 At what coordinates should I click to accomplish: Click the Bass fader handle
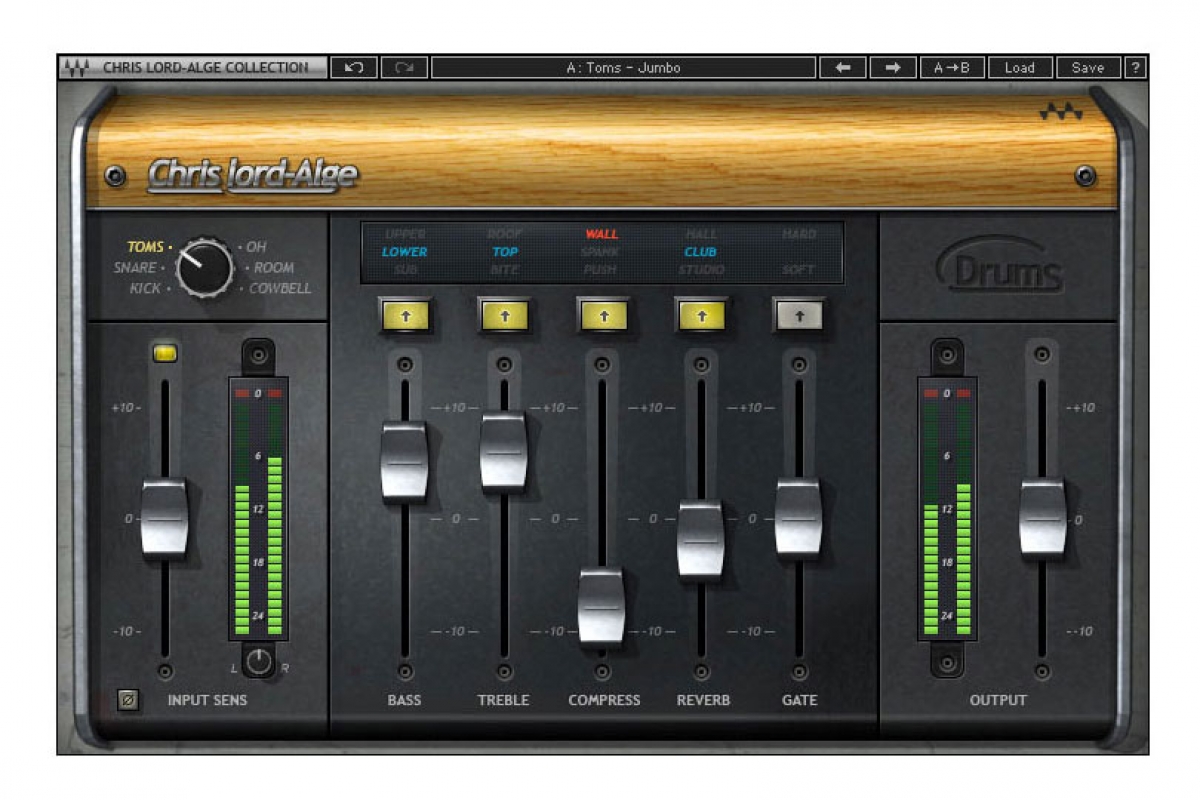405,462
